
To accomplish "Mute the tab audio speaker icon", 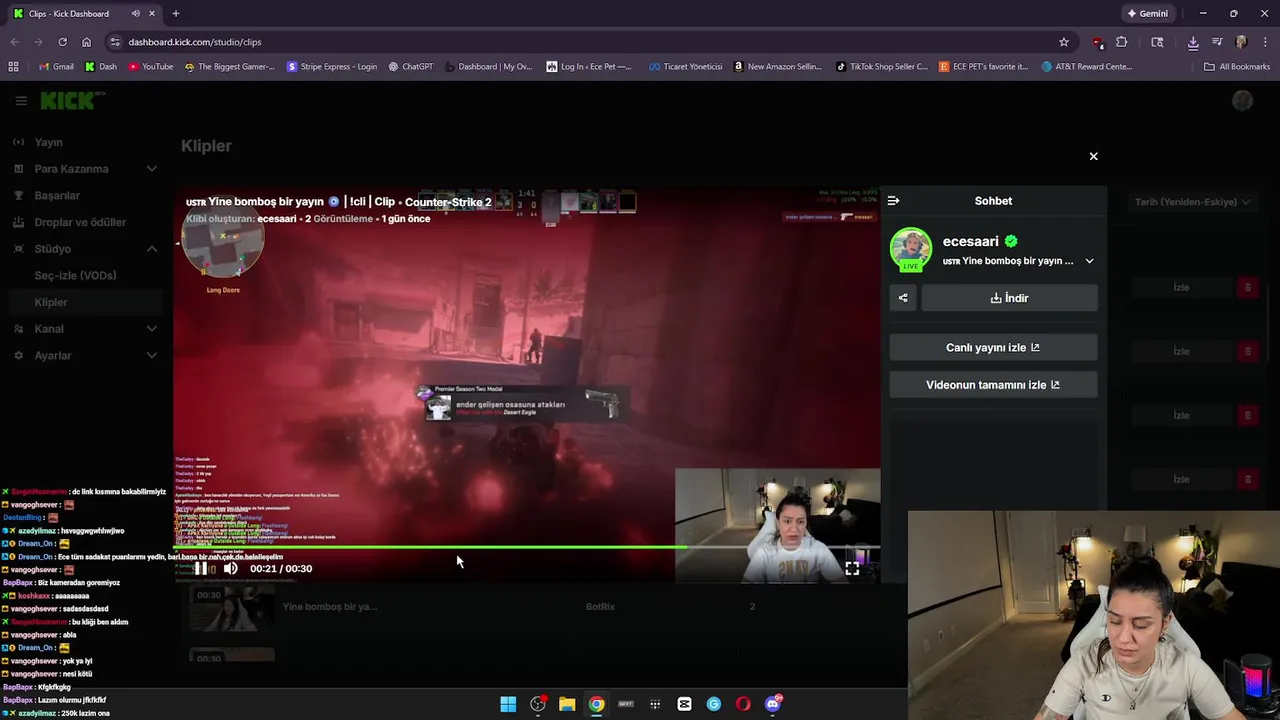I will (x=135, y=14).
